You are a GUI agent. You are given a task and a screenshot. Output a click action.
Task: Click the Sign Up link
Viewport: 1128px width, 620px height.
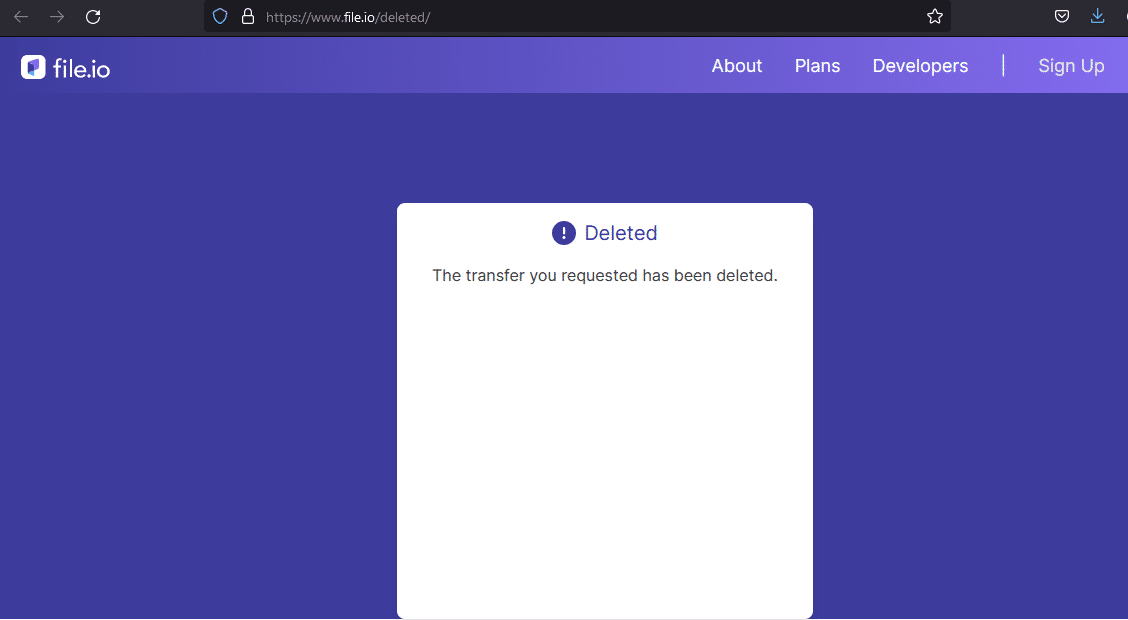[x=1071, y=65]
